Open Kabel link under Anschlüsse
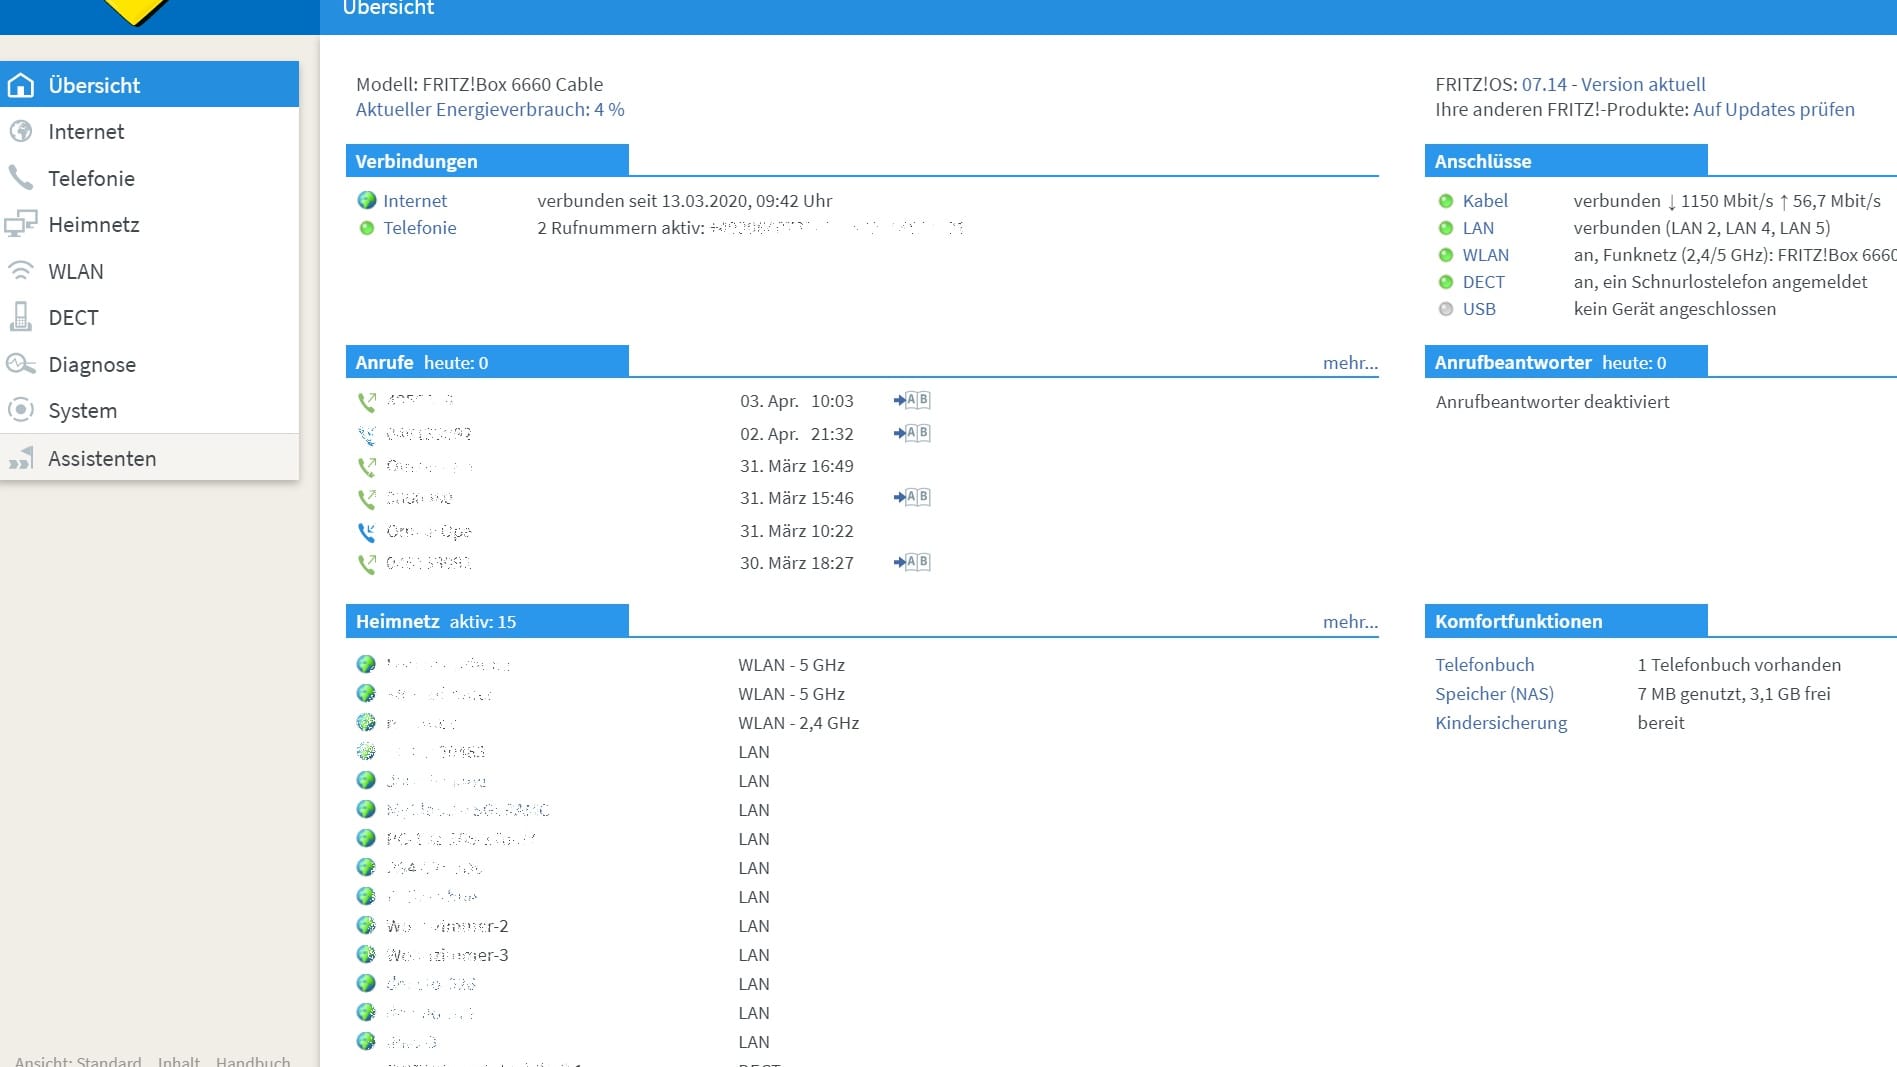The width and height of the screenshot is (1897, 1067). [1485, 201]
